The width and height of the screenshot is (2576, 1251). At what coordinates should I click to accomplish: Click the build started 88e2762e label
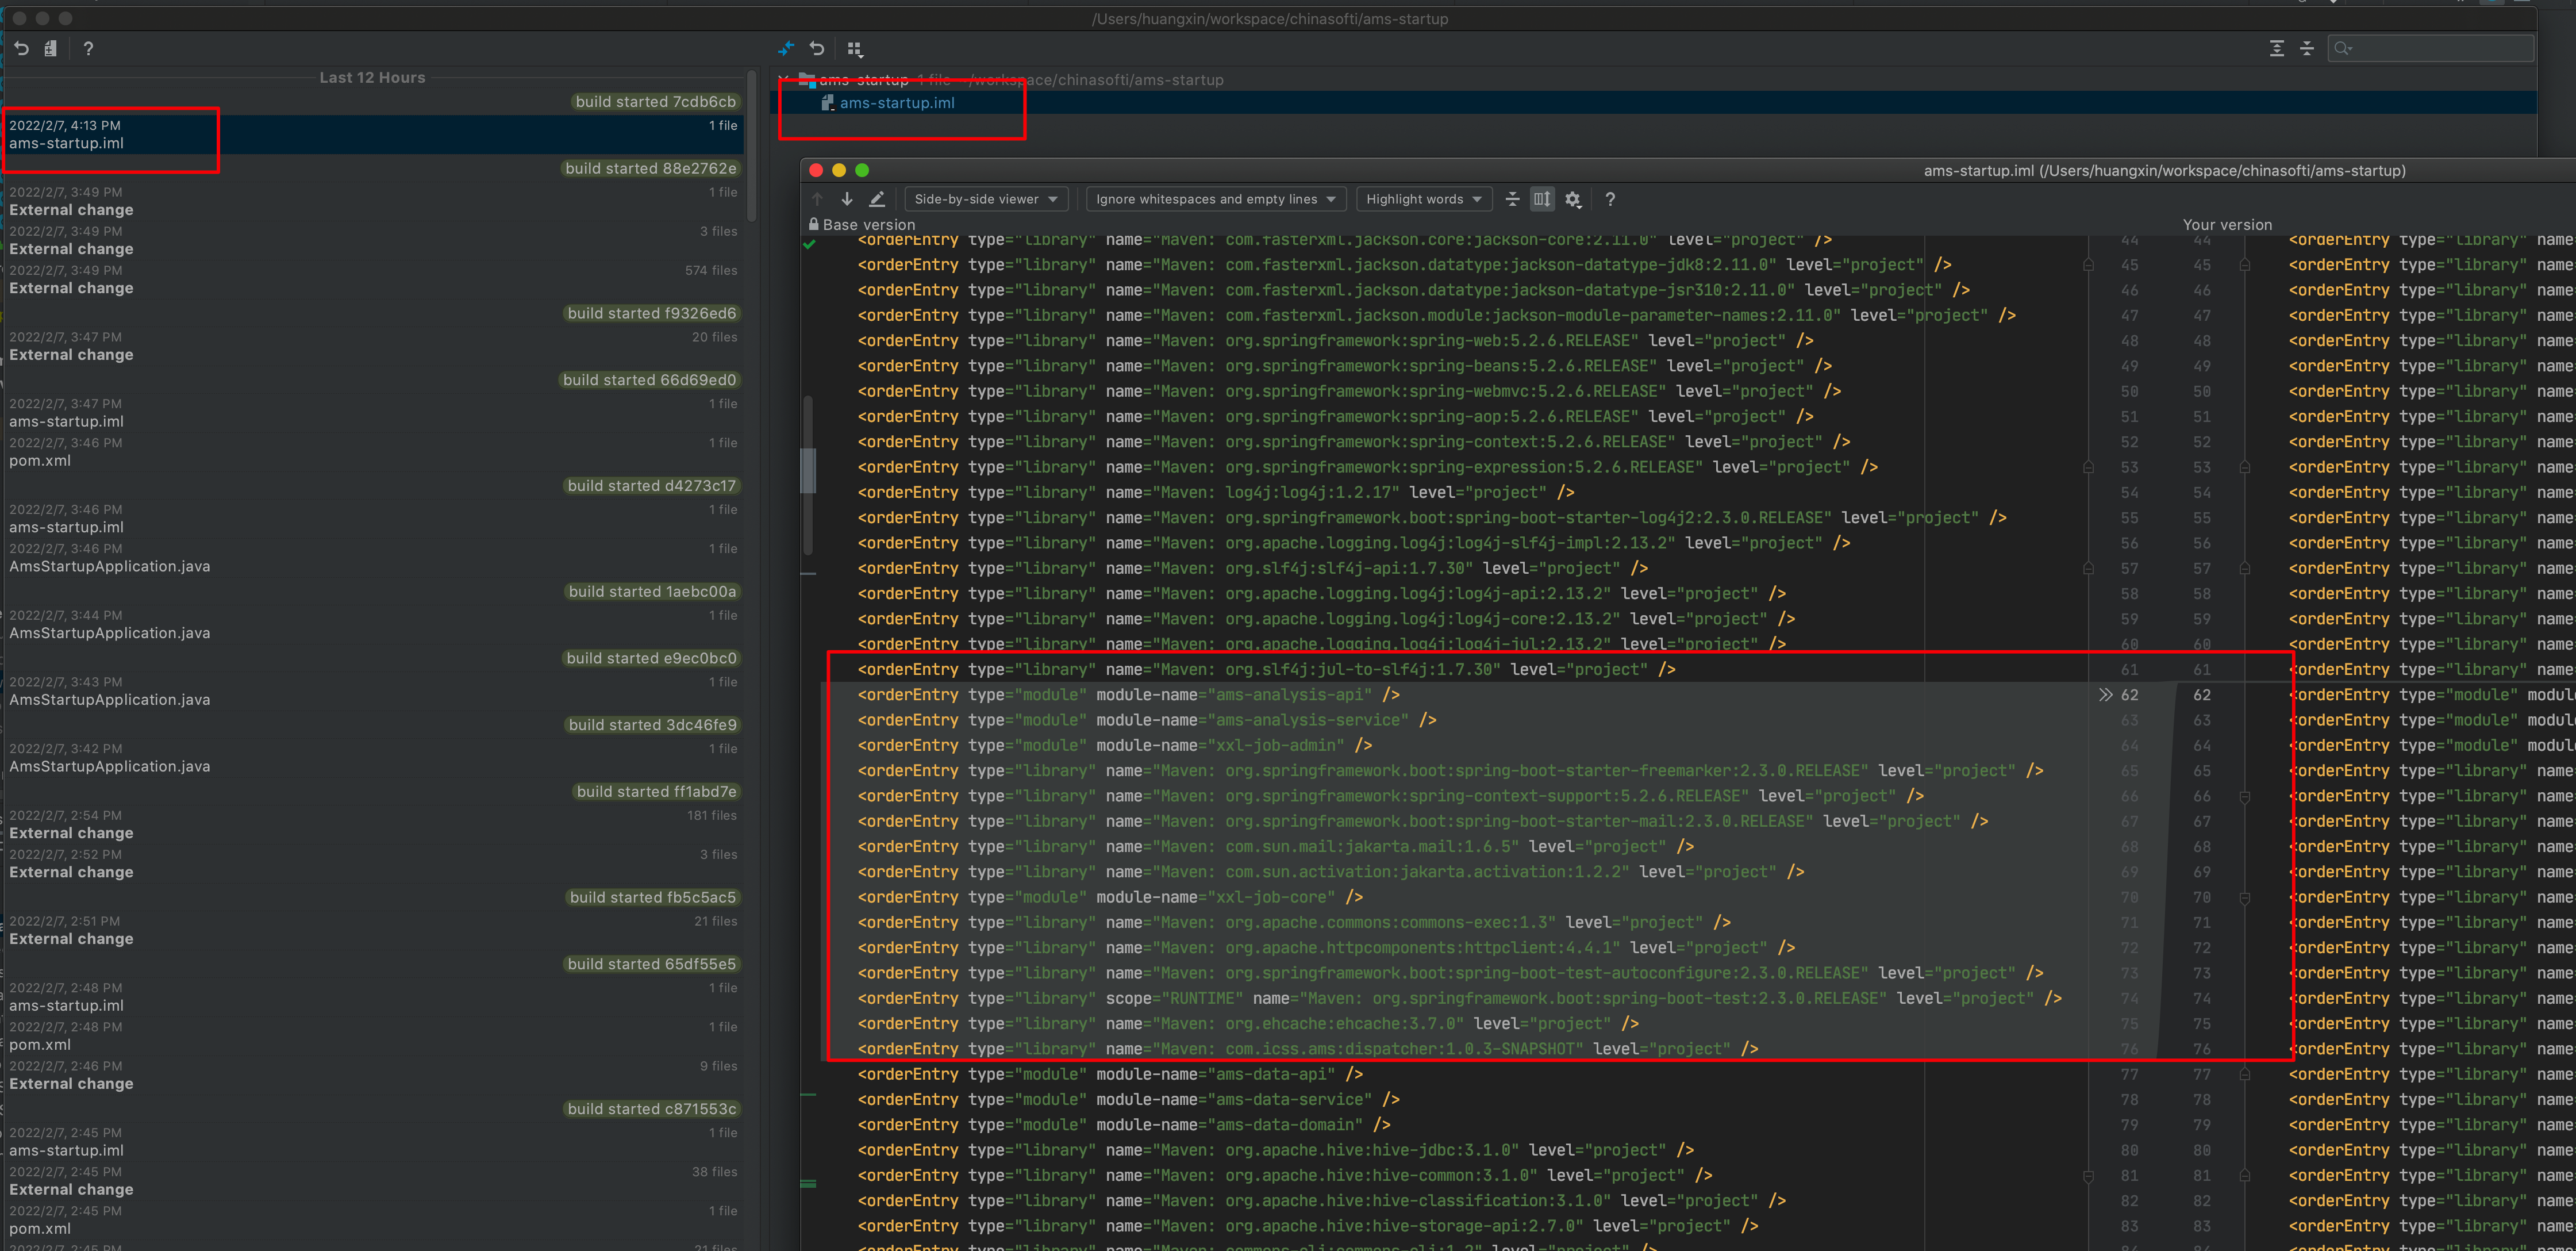(x=650, y=168)
